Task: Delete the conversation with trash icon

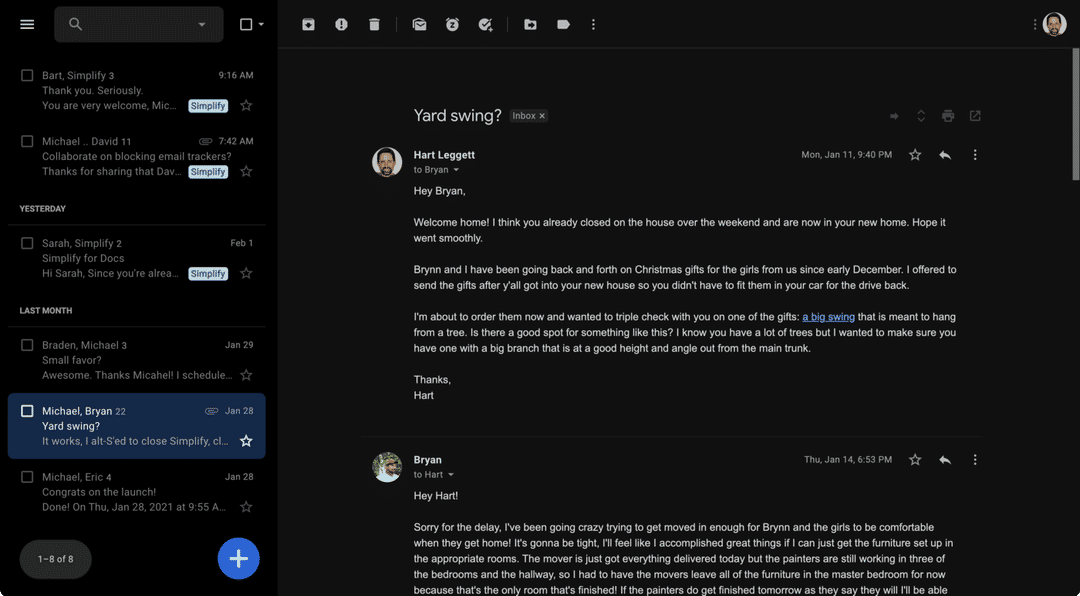Action: tap(374, 24)
